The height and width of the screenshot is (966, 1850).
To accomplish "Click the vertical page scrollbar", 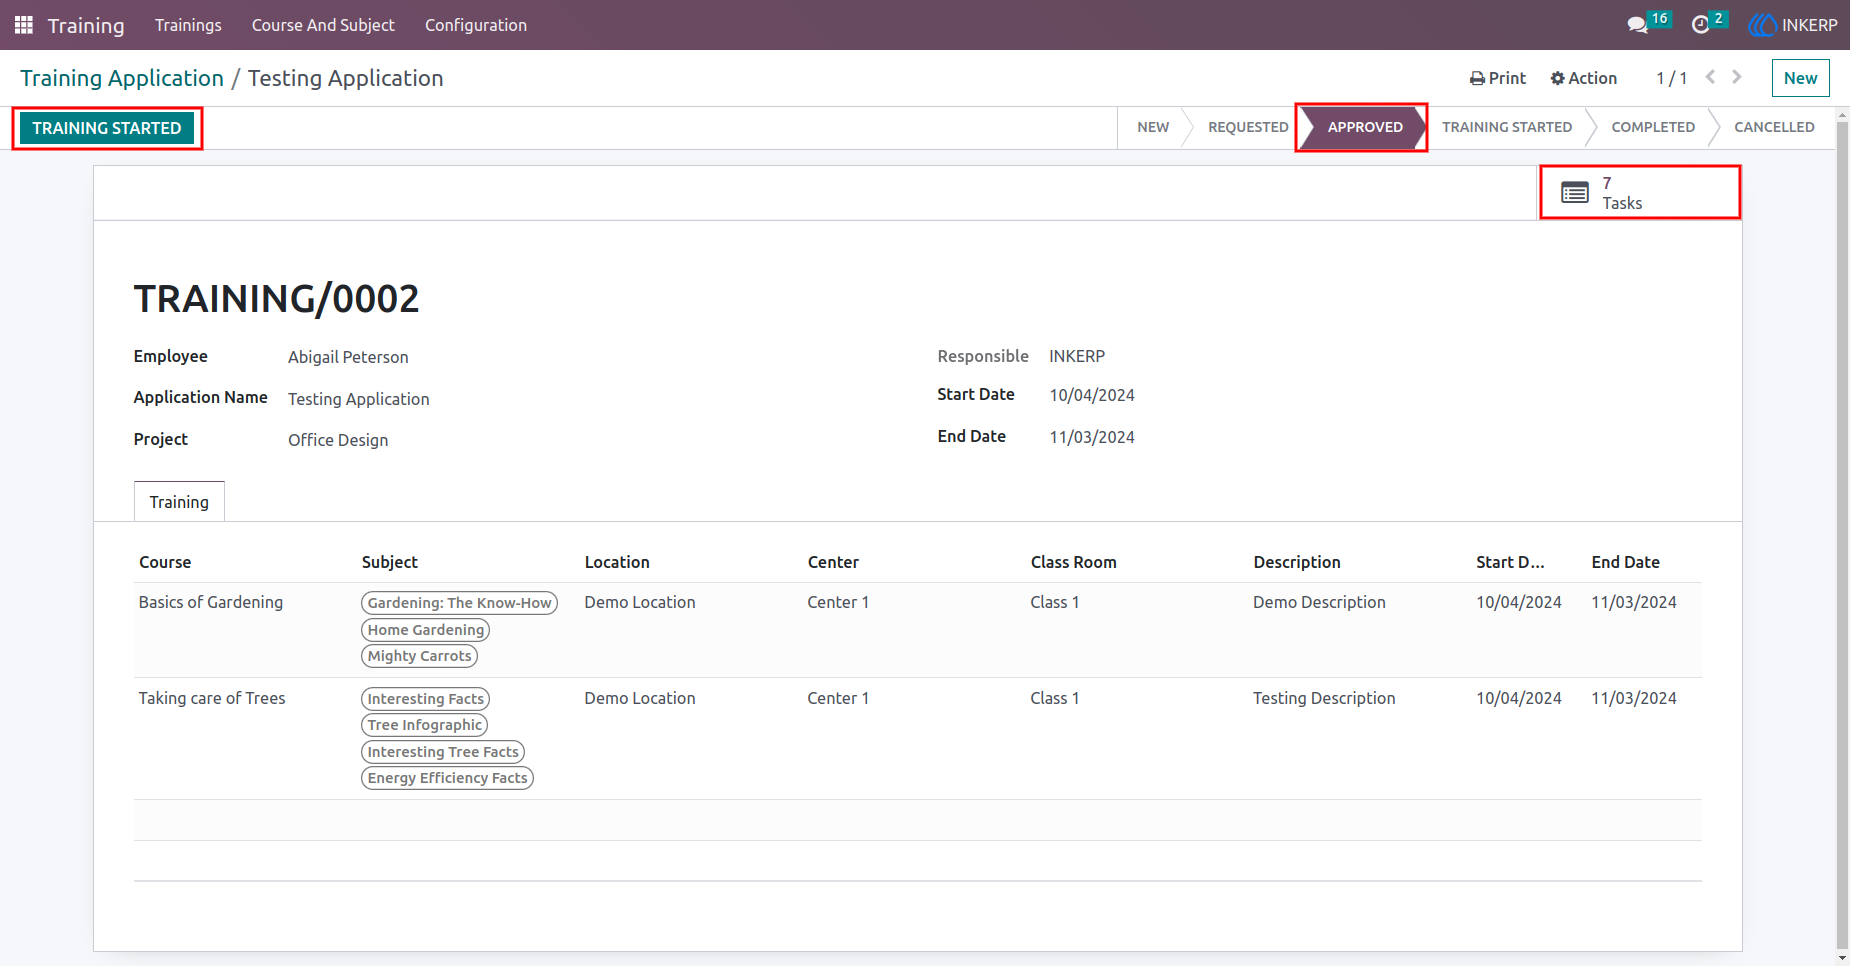I will (1842, 540).
